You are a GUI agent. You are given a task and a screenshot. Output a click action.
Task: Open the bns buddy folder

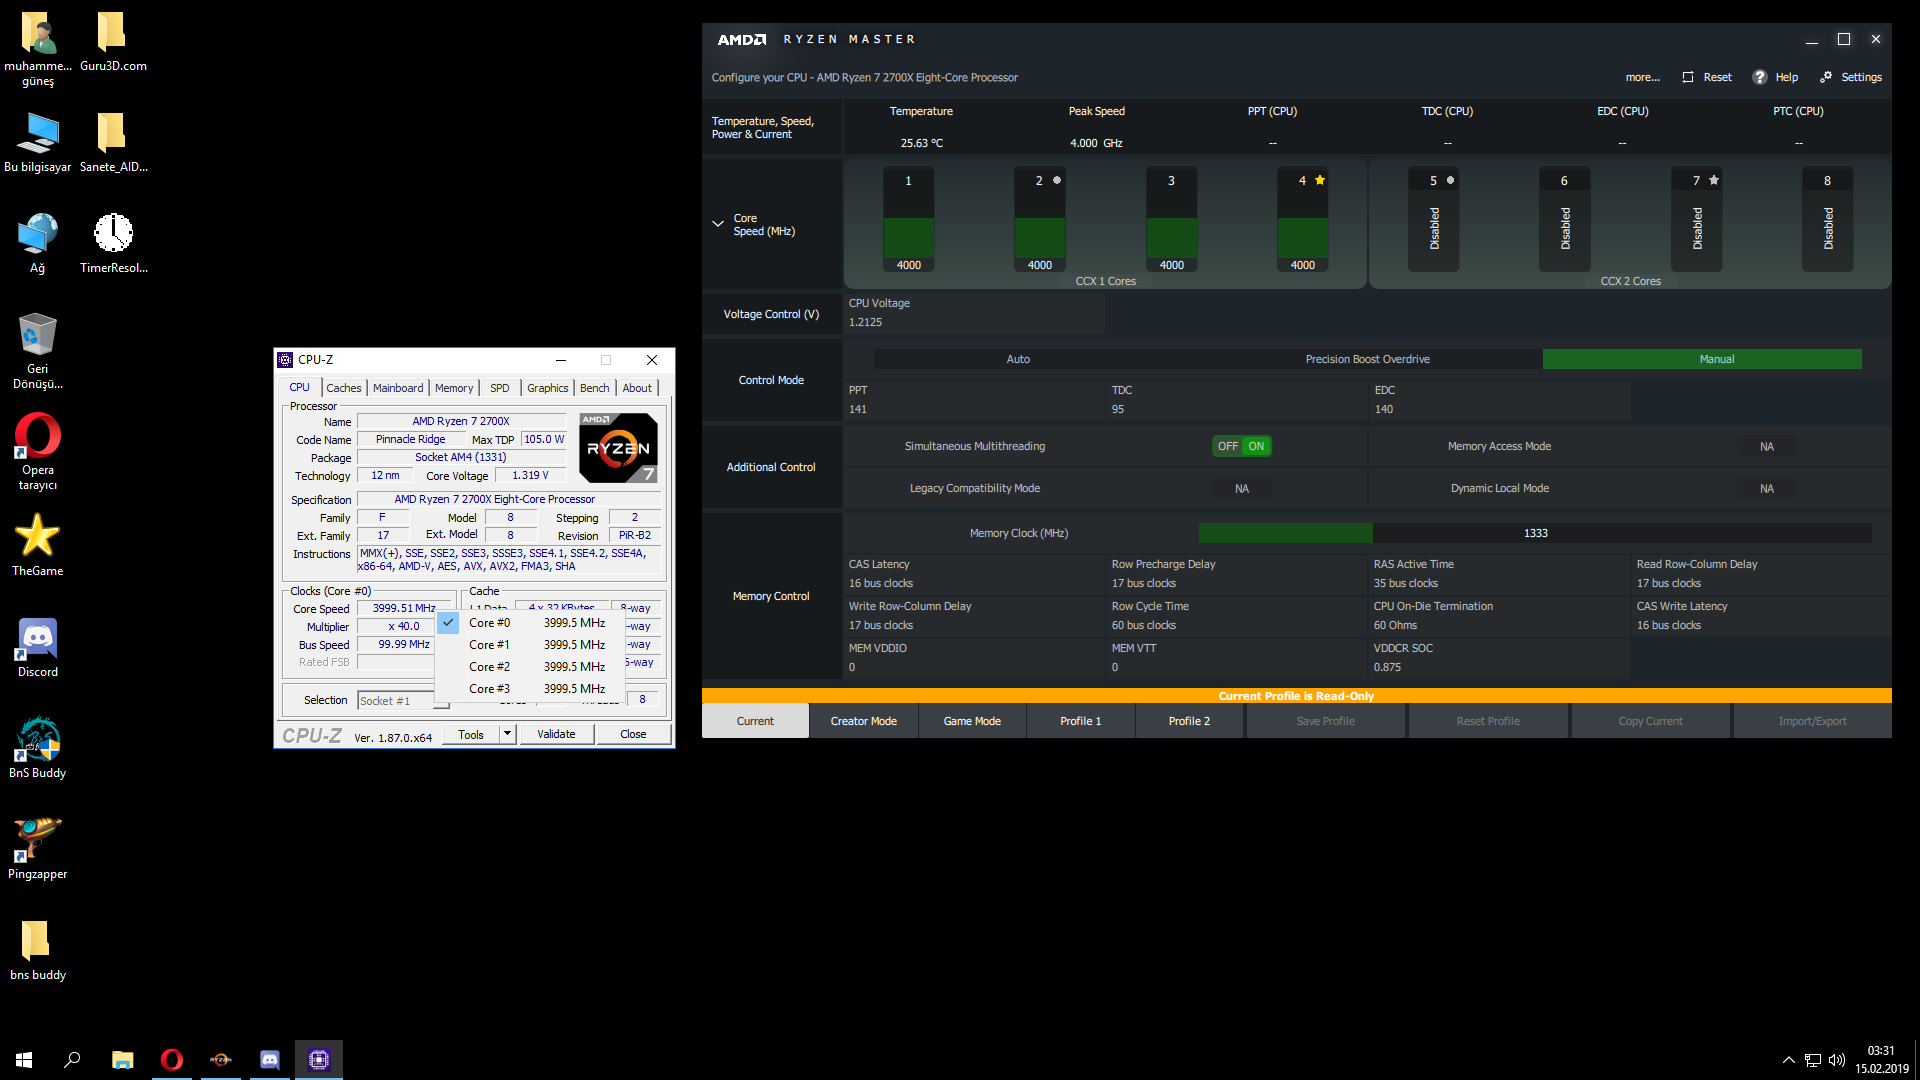point(38,951)
